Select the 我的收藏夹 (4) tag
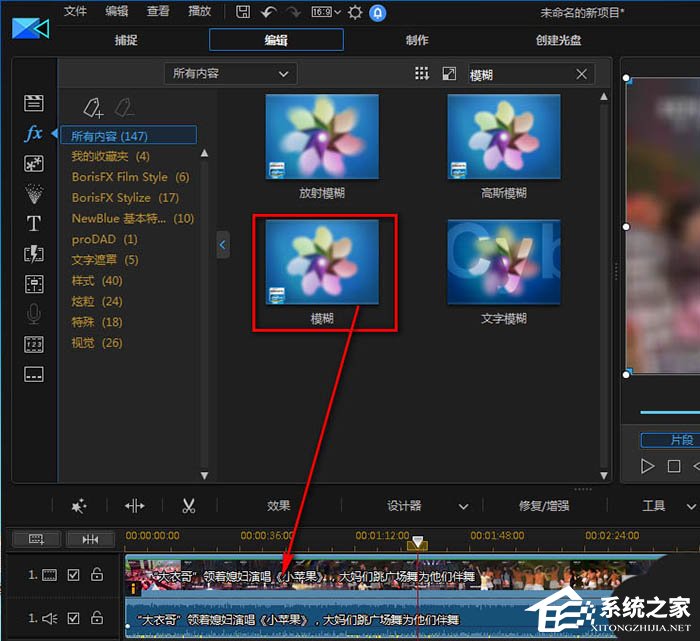Viewport: 700px width, 641px height. [x=111, y=156]
